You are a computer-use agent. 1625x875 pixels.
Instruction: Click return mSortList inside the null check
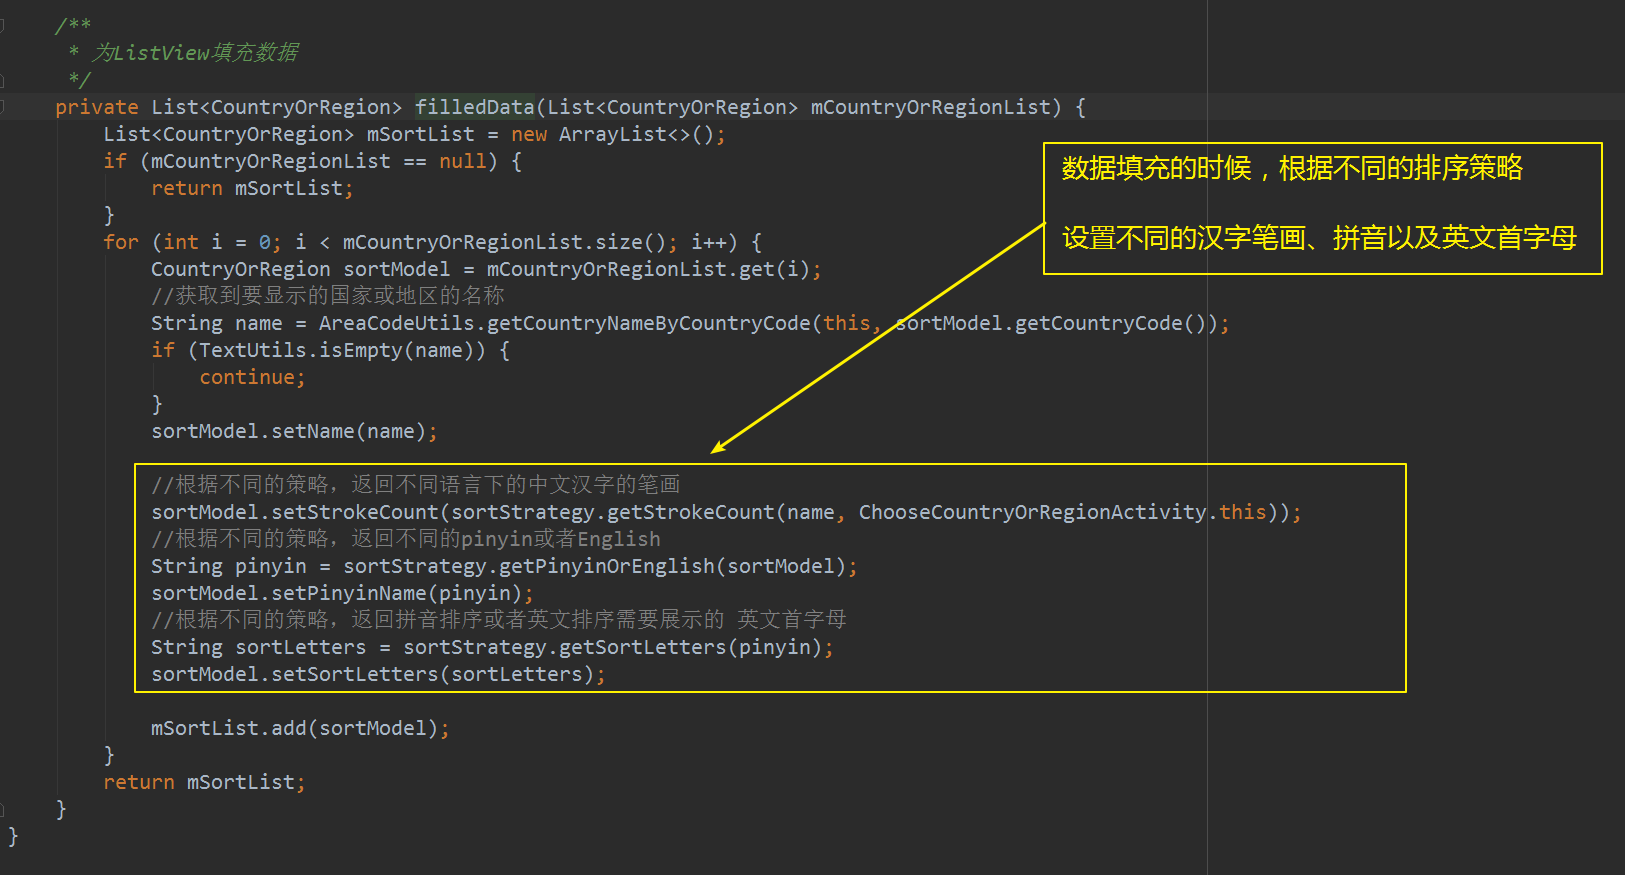tap(252, 188)
